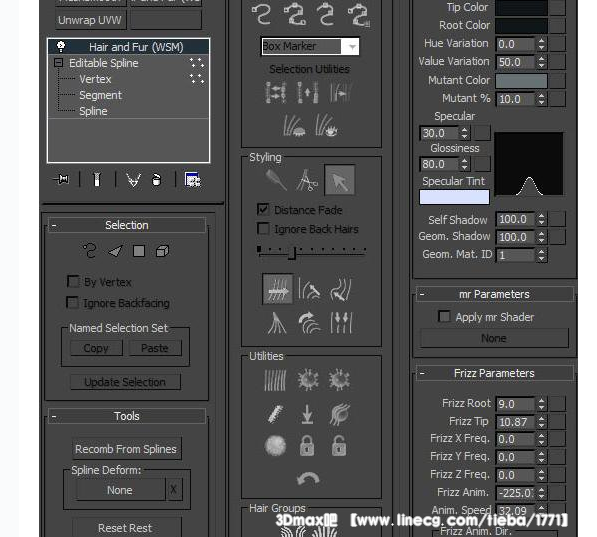Adjust the Self Shadow spinner

[541, 219]
